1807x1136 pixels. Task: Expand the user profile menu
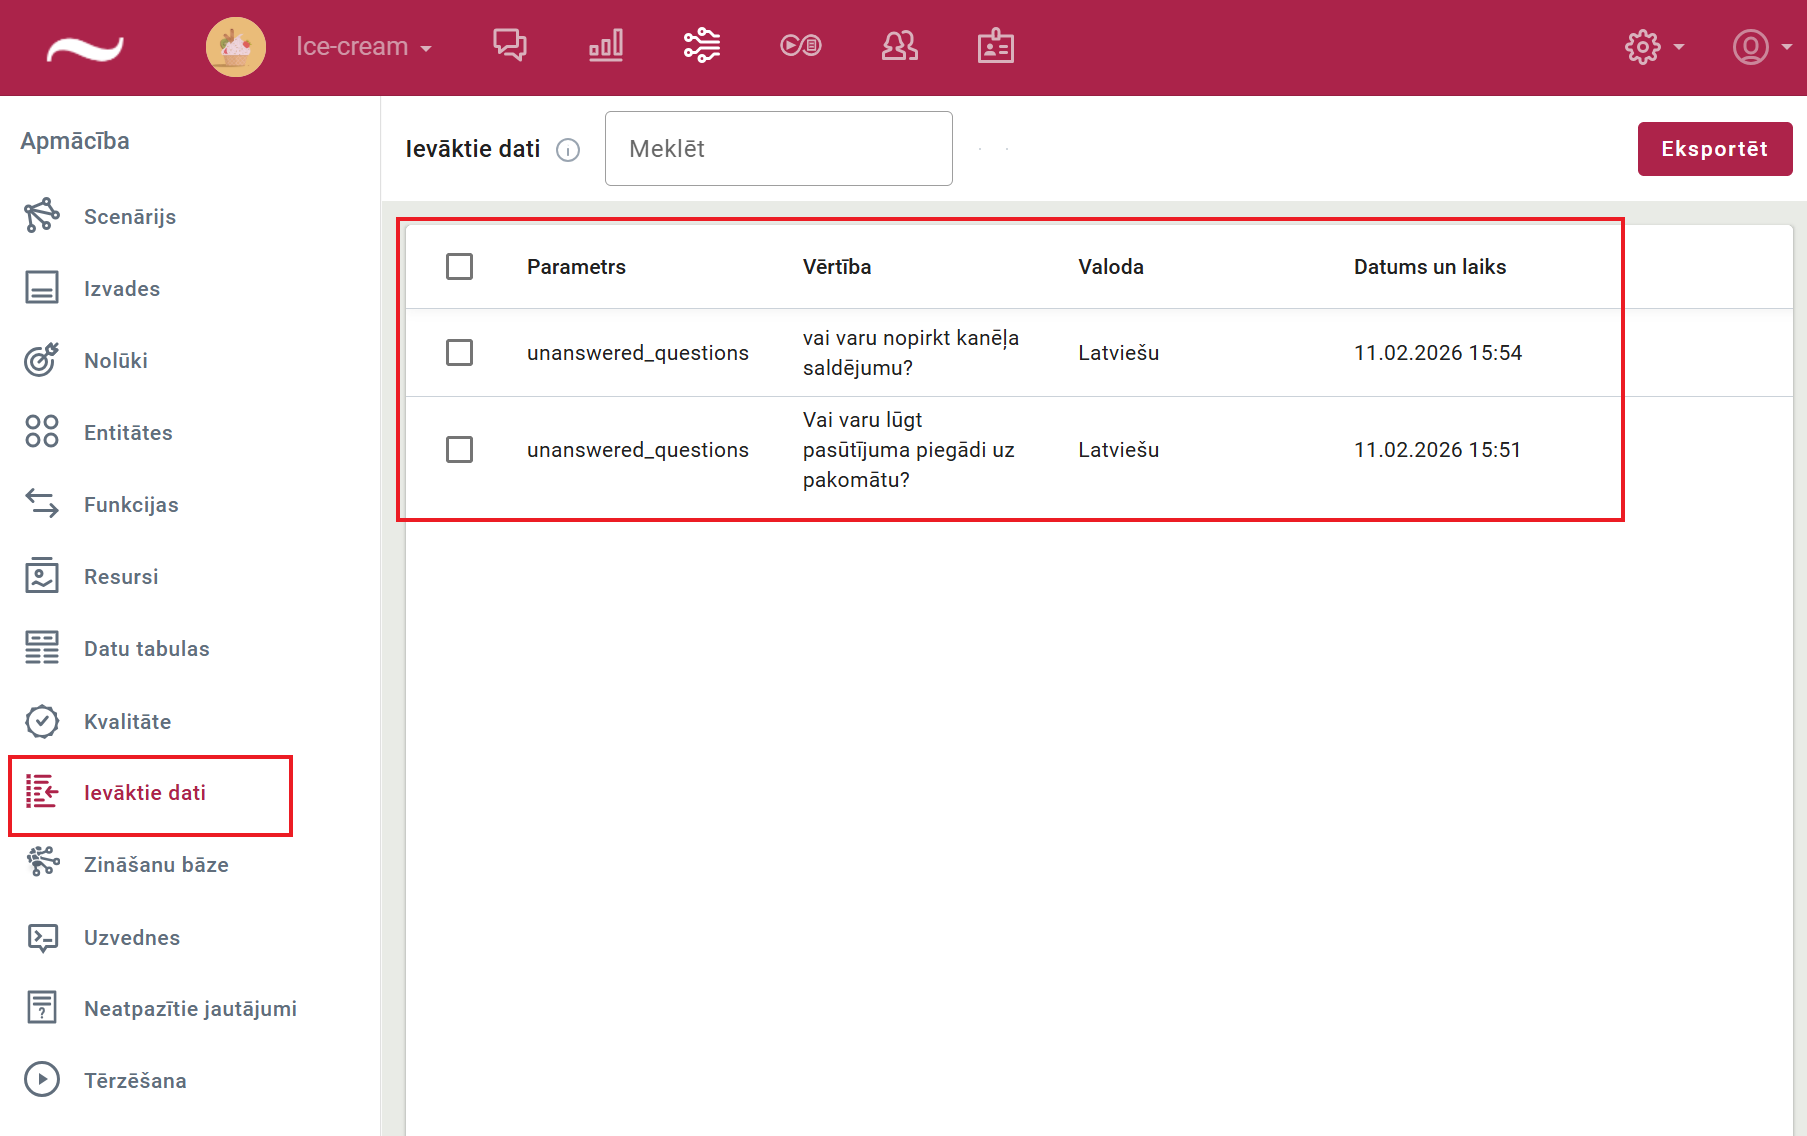click(x=1761, y=47)
